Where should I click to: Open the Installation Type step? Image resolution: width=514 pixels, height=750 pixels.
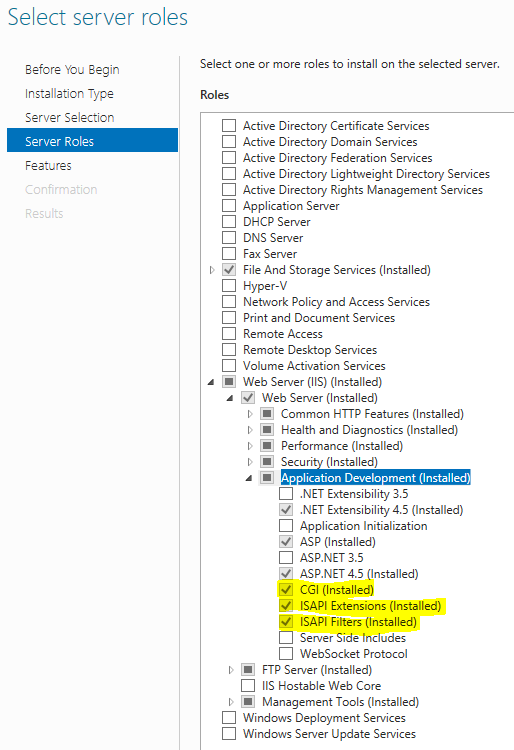click(69, 94)
